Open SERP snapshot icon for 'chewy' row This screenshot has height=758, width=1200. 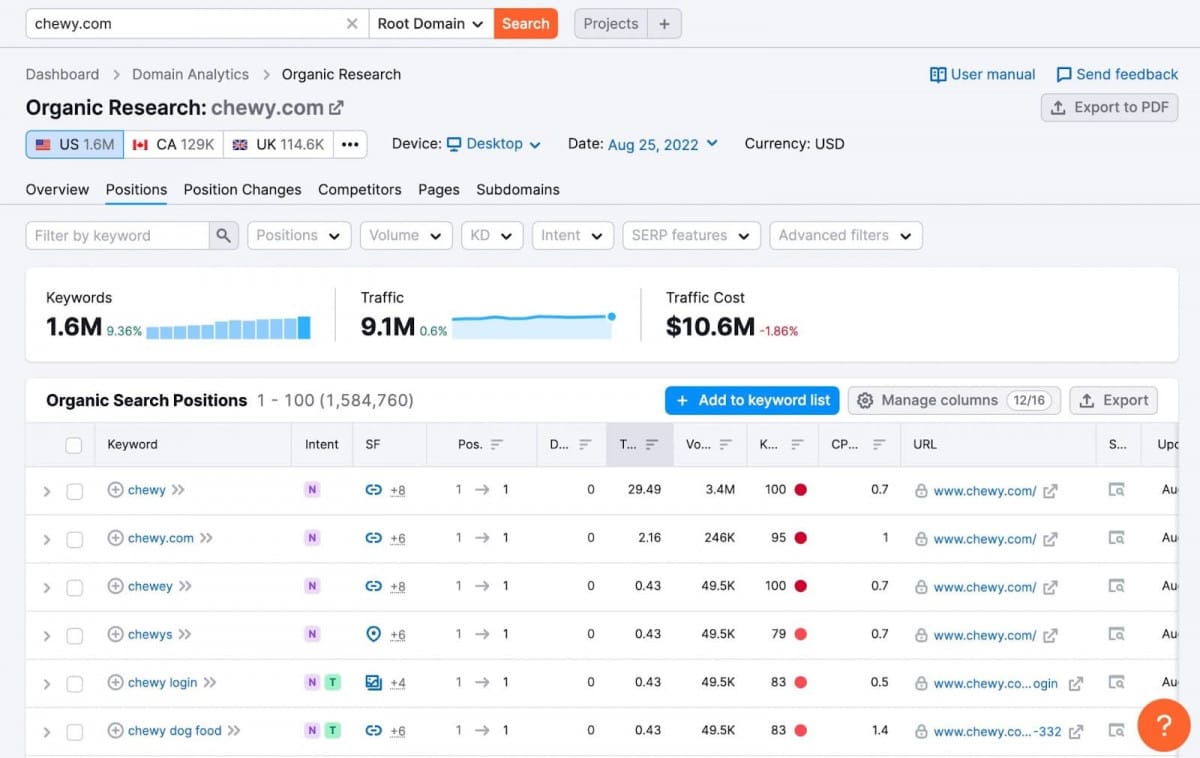coord(1116,490)
